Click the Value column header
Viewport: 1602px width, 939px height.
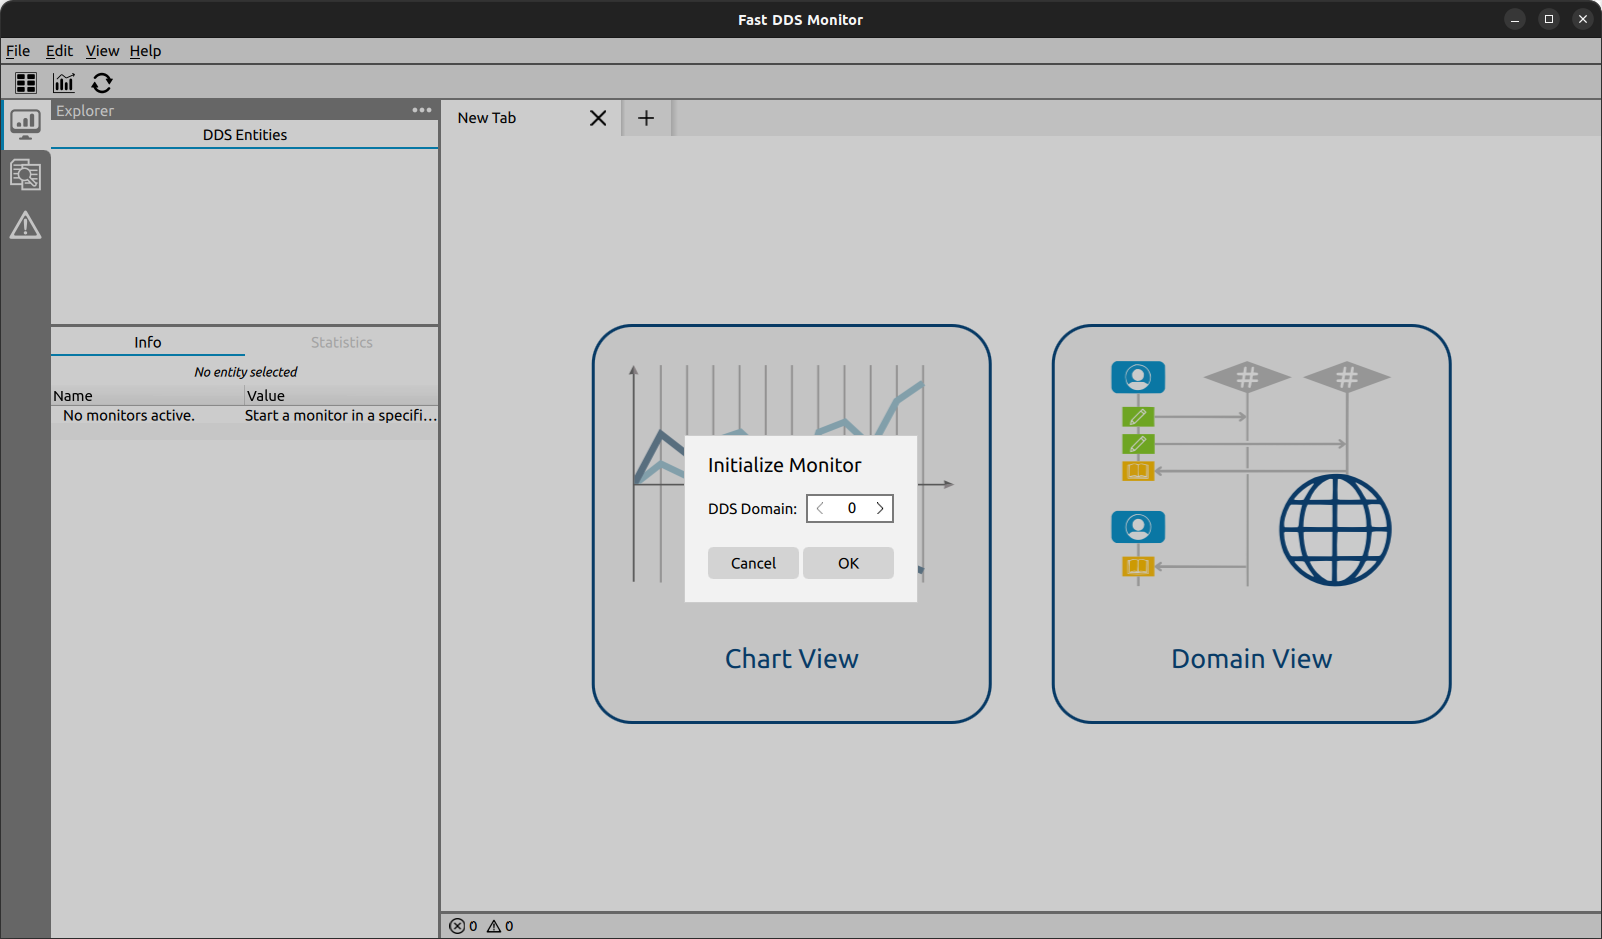(341, 396)
